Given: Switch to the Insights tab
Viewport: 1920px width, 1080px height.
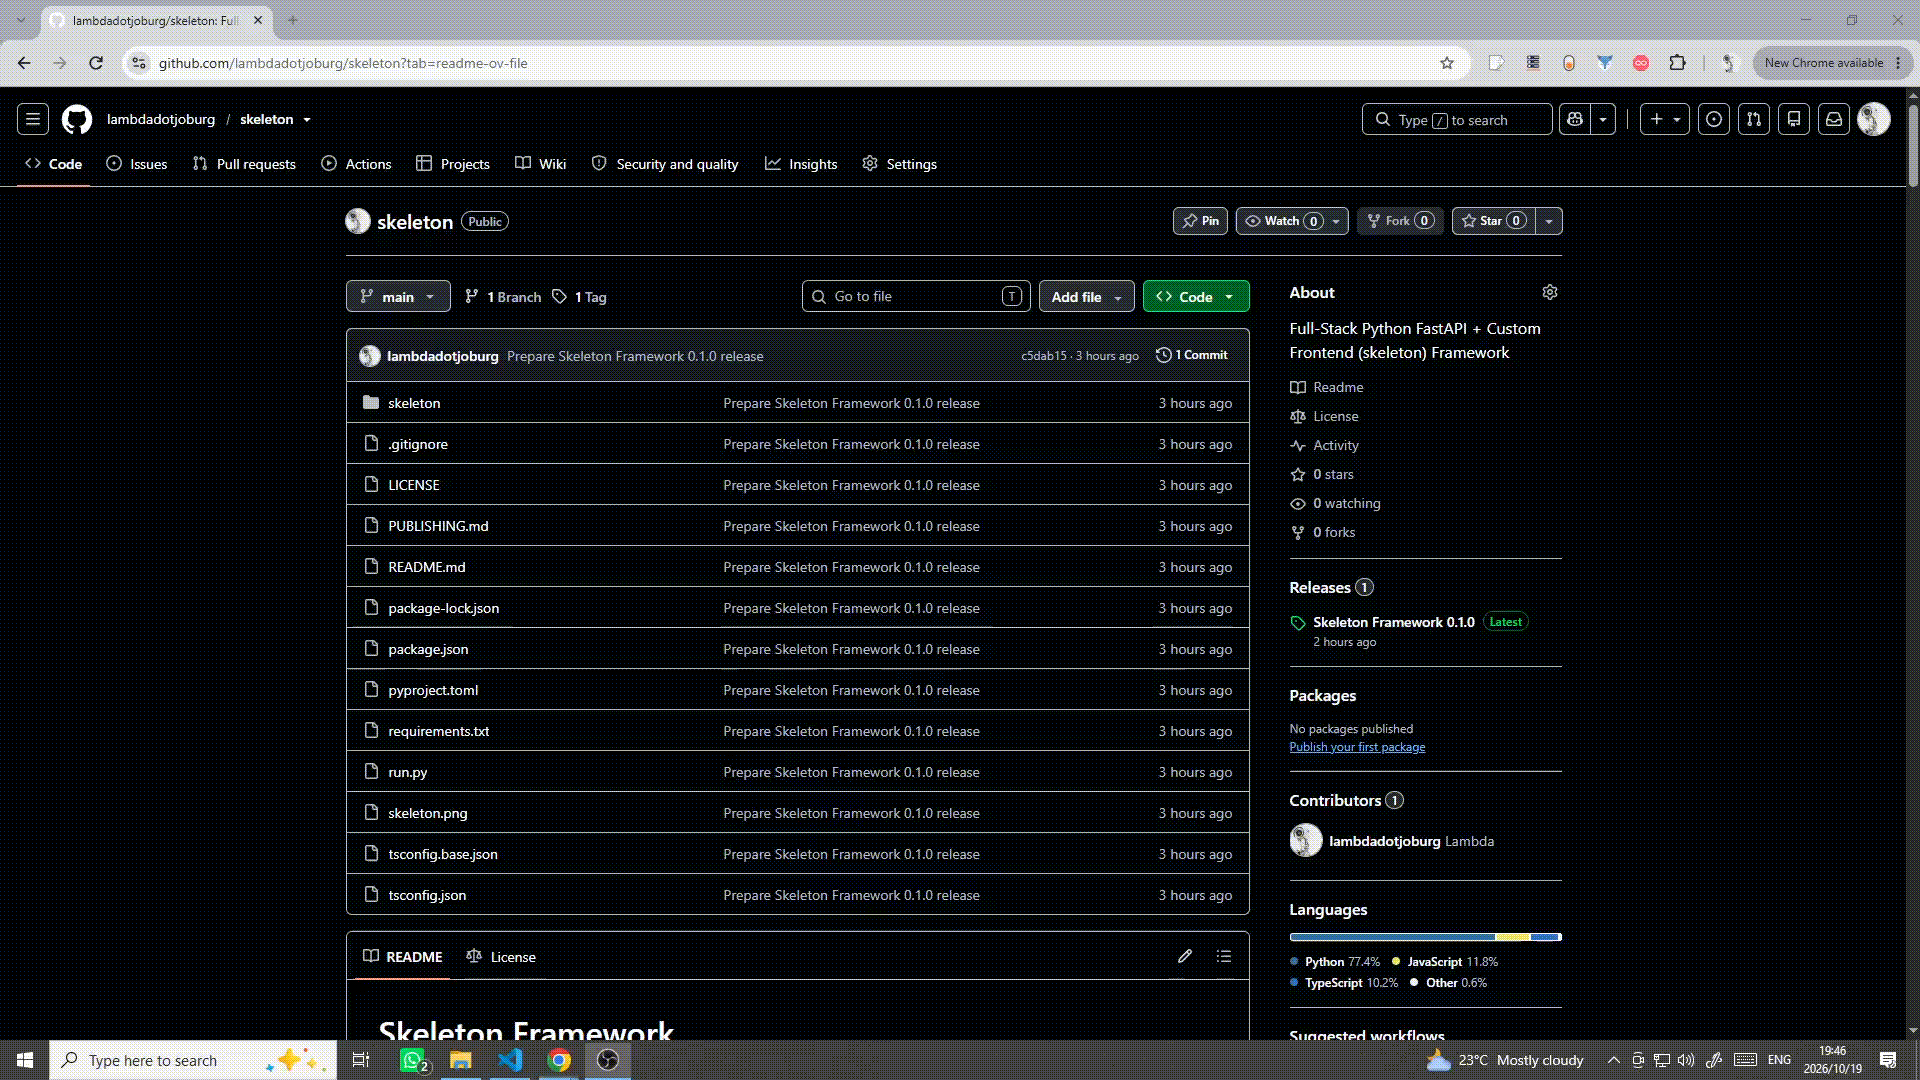Looking at the screenshot, I should pos(801,164).
